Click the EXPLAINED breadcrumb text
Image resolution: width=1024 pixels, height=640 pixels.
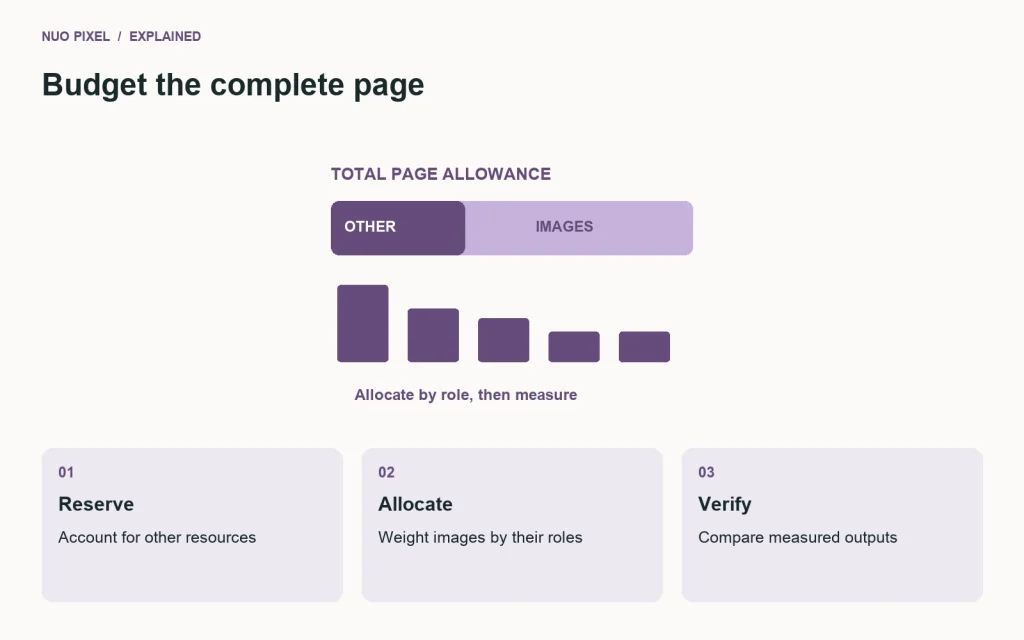(x=165, y=37)
